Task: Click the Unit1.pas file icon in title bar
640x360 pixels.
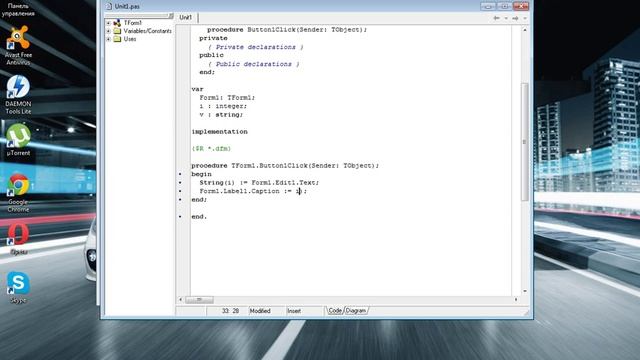Action: click(x=109, y=6)
